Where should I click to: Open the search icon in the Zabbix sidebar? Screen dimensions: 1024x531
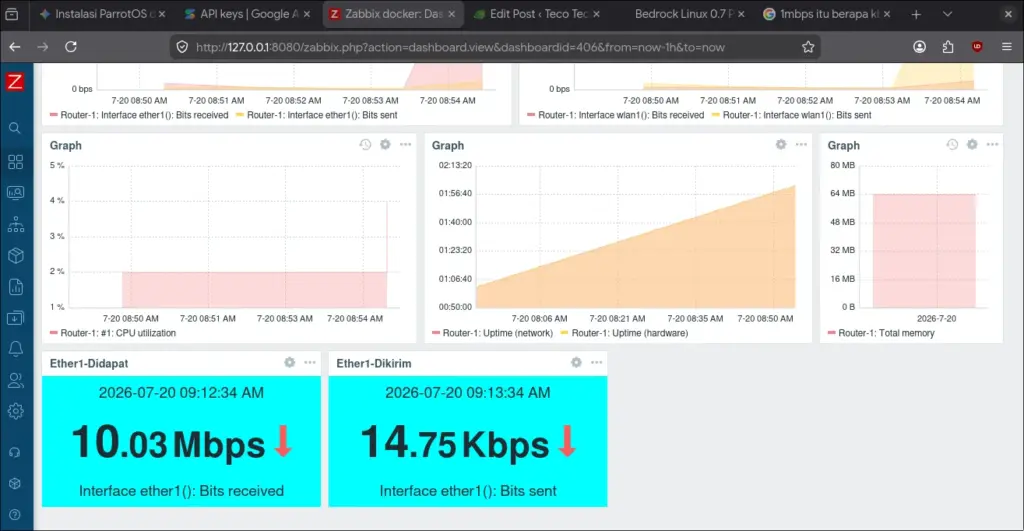(14, 128)
